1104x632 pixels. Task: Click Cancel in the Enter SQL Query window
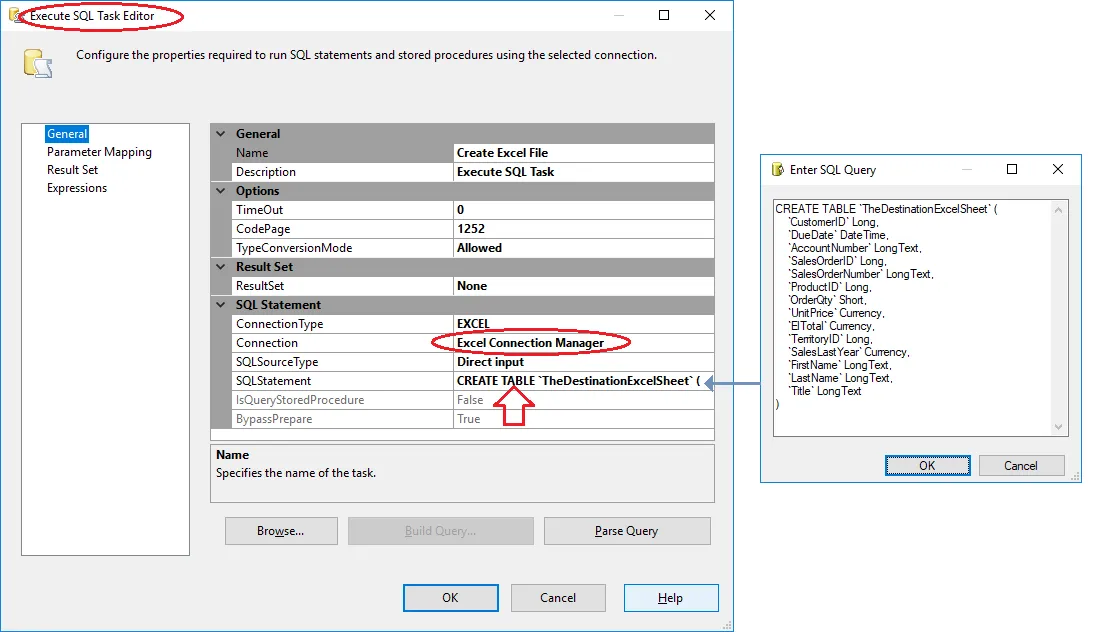[x=1021, y=465]
